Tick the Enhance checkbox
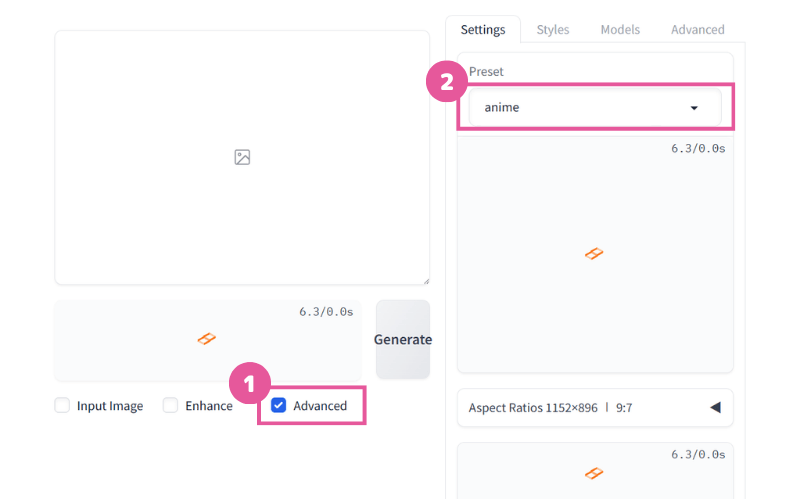800x500 pixels. [170, 406]
